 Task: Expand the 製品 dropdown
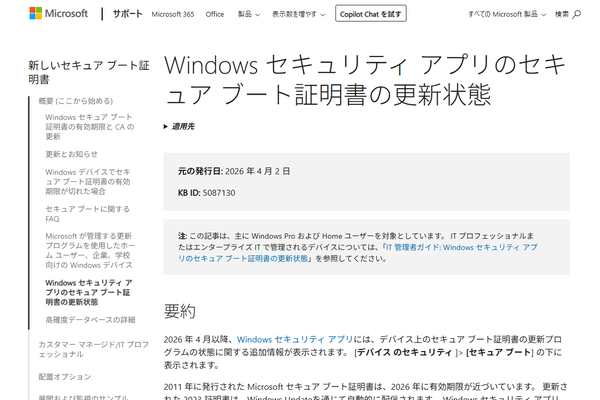pos(249,15)
